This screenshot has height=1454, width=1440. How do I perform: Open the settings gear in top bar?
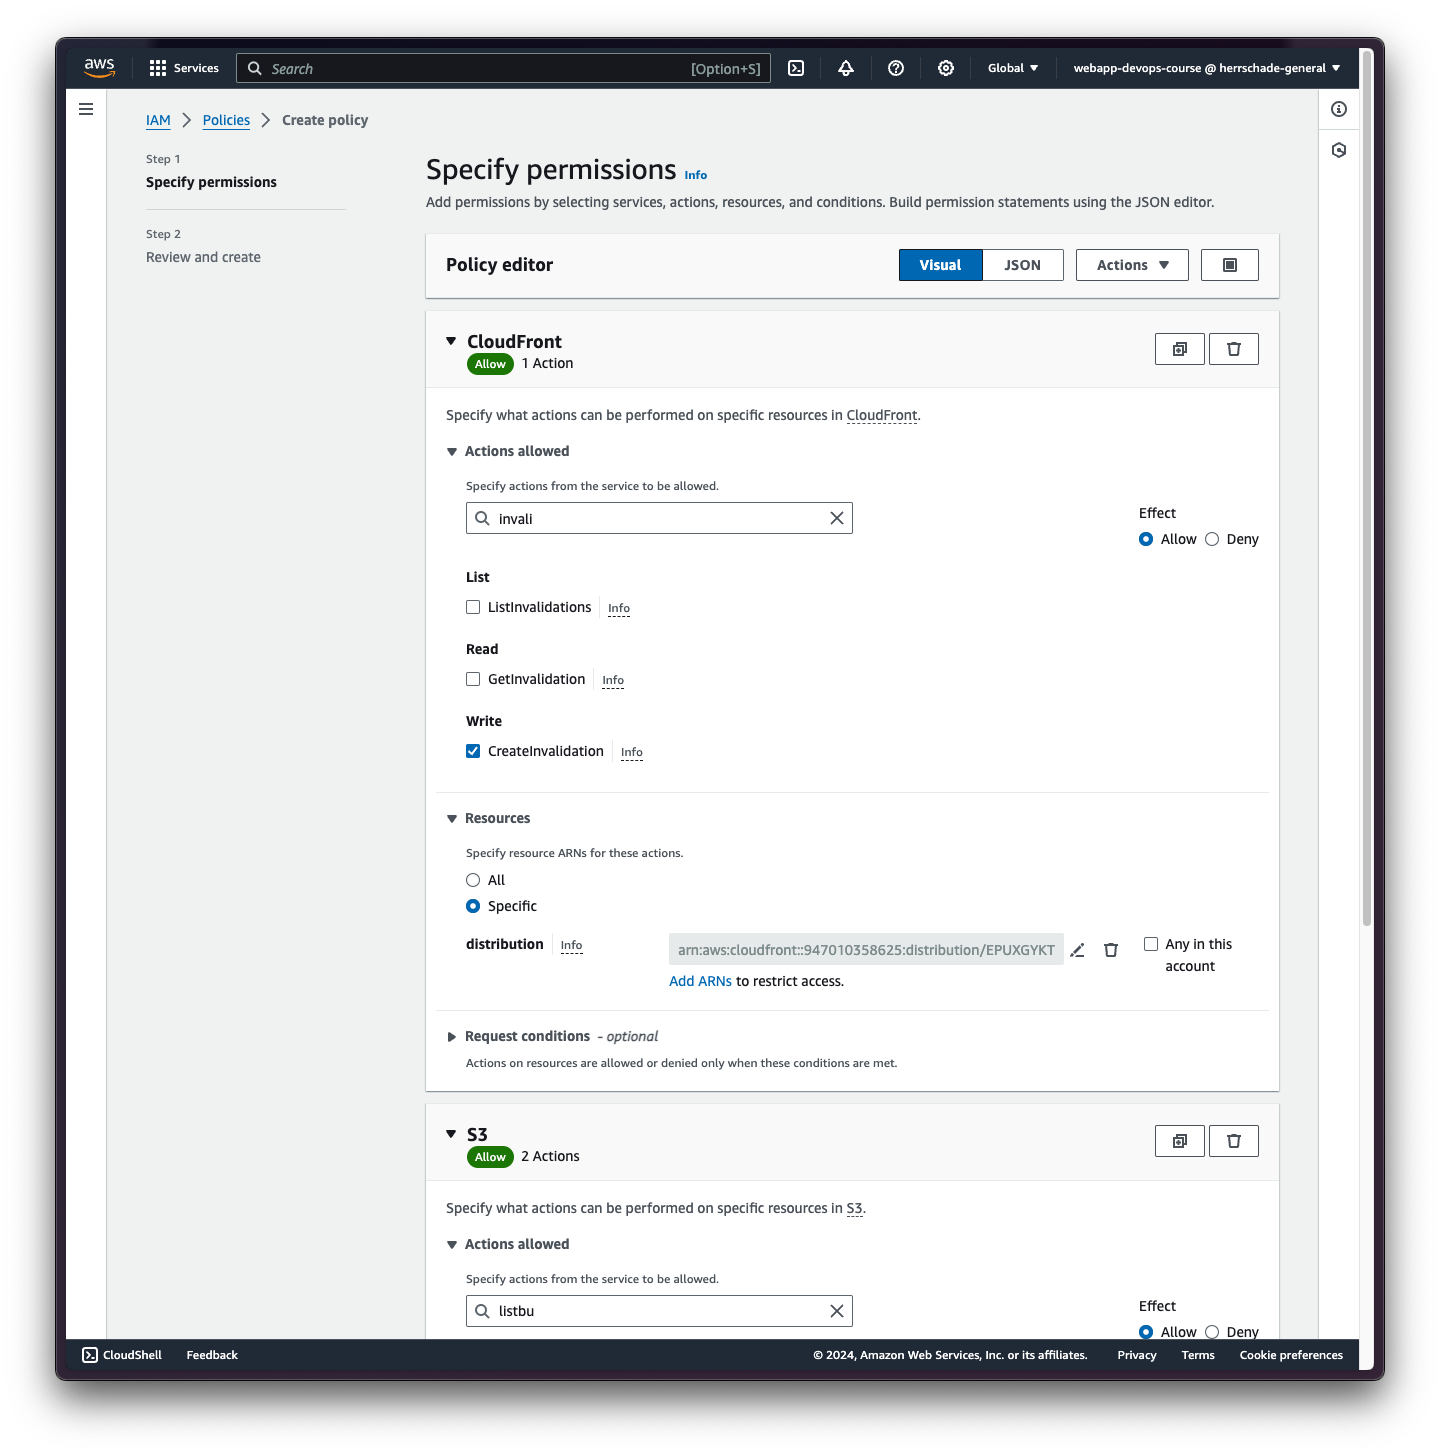[x=946, y=68]
